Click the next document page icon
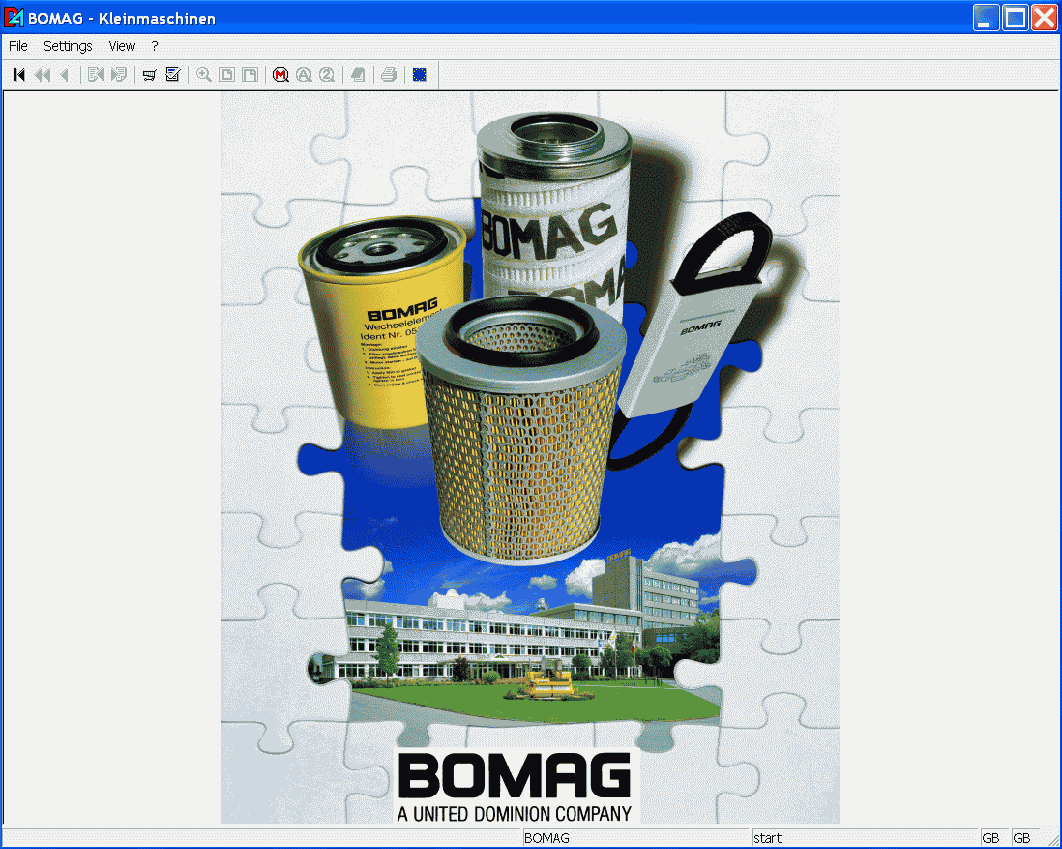This screenshot has width=1062, height=849. click(119, 75)
